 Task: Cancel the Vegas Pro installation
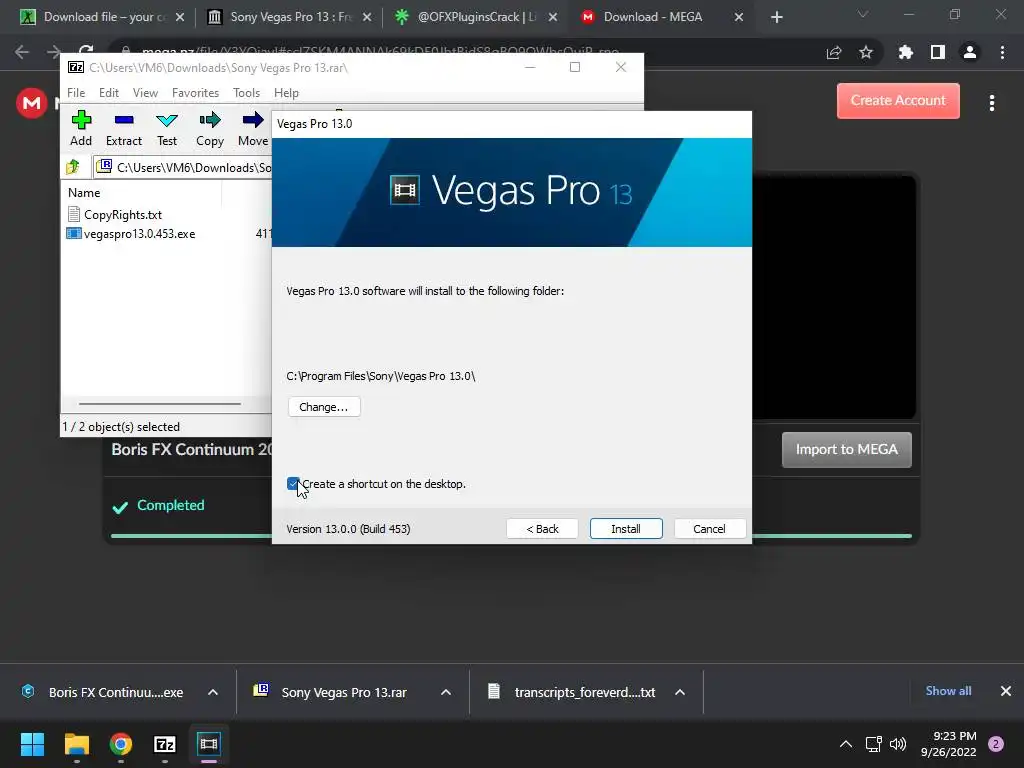pos(709,529)
